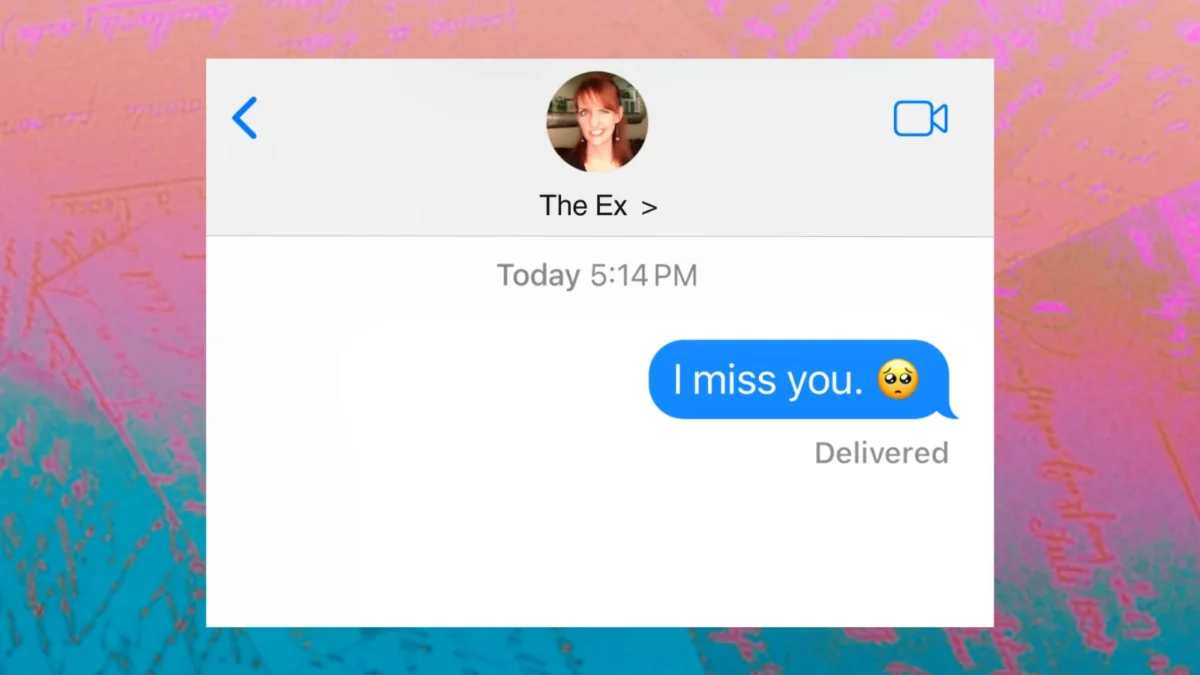Image resolution: width=1200 pixels, height=675 pixels.
Task: Open The Ex's circular profile photo
Action: [x=597, y=122]
